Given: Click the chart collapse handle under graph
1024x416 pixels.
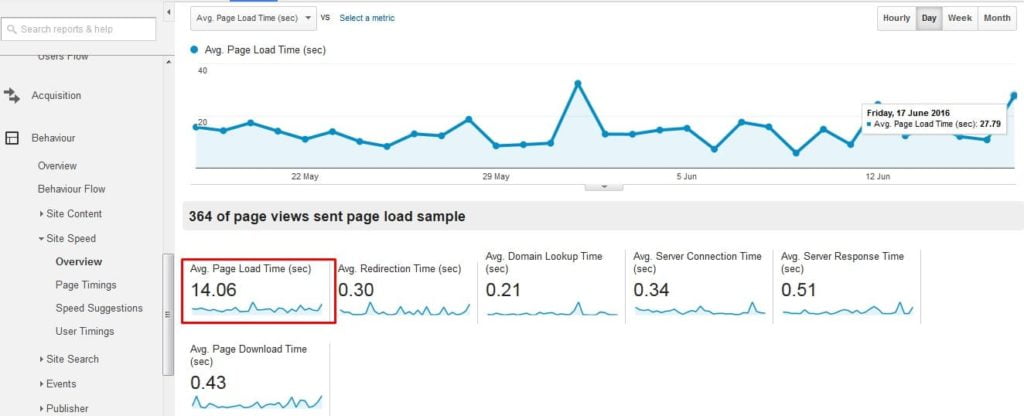Looking at the screenshot, I should click(603, 186).
